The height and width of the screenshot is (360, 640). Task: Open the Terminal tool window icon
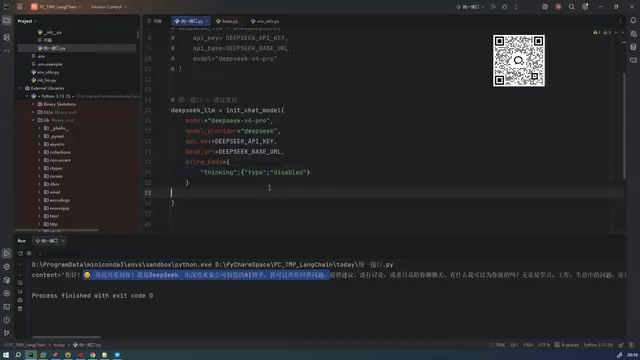(x=7, y=307)
